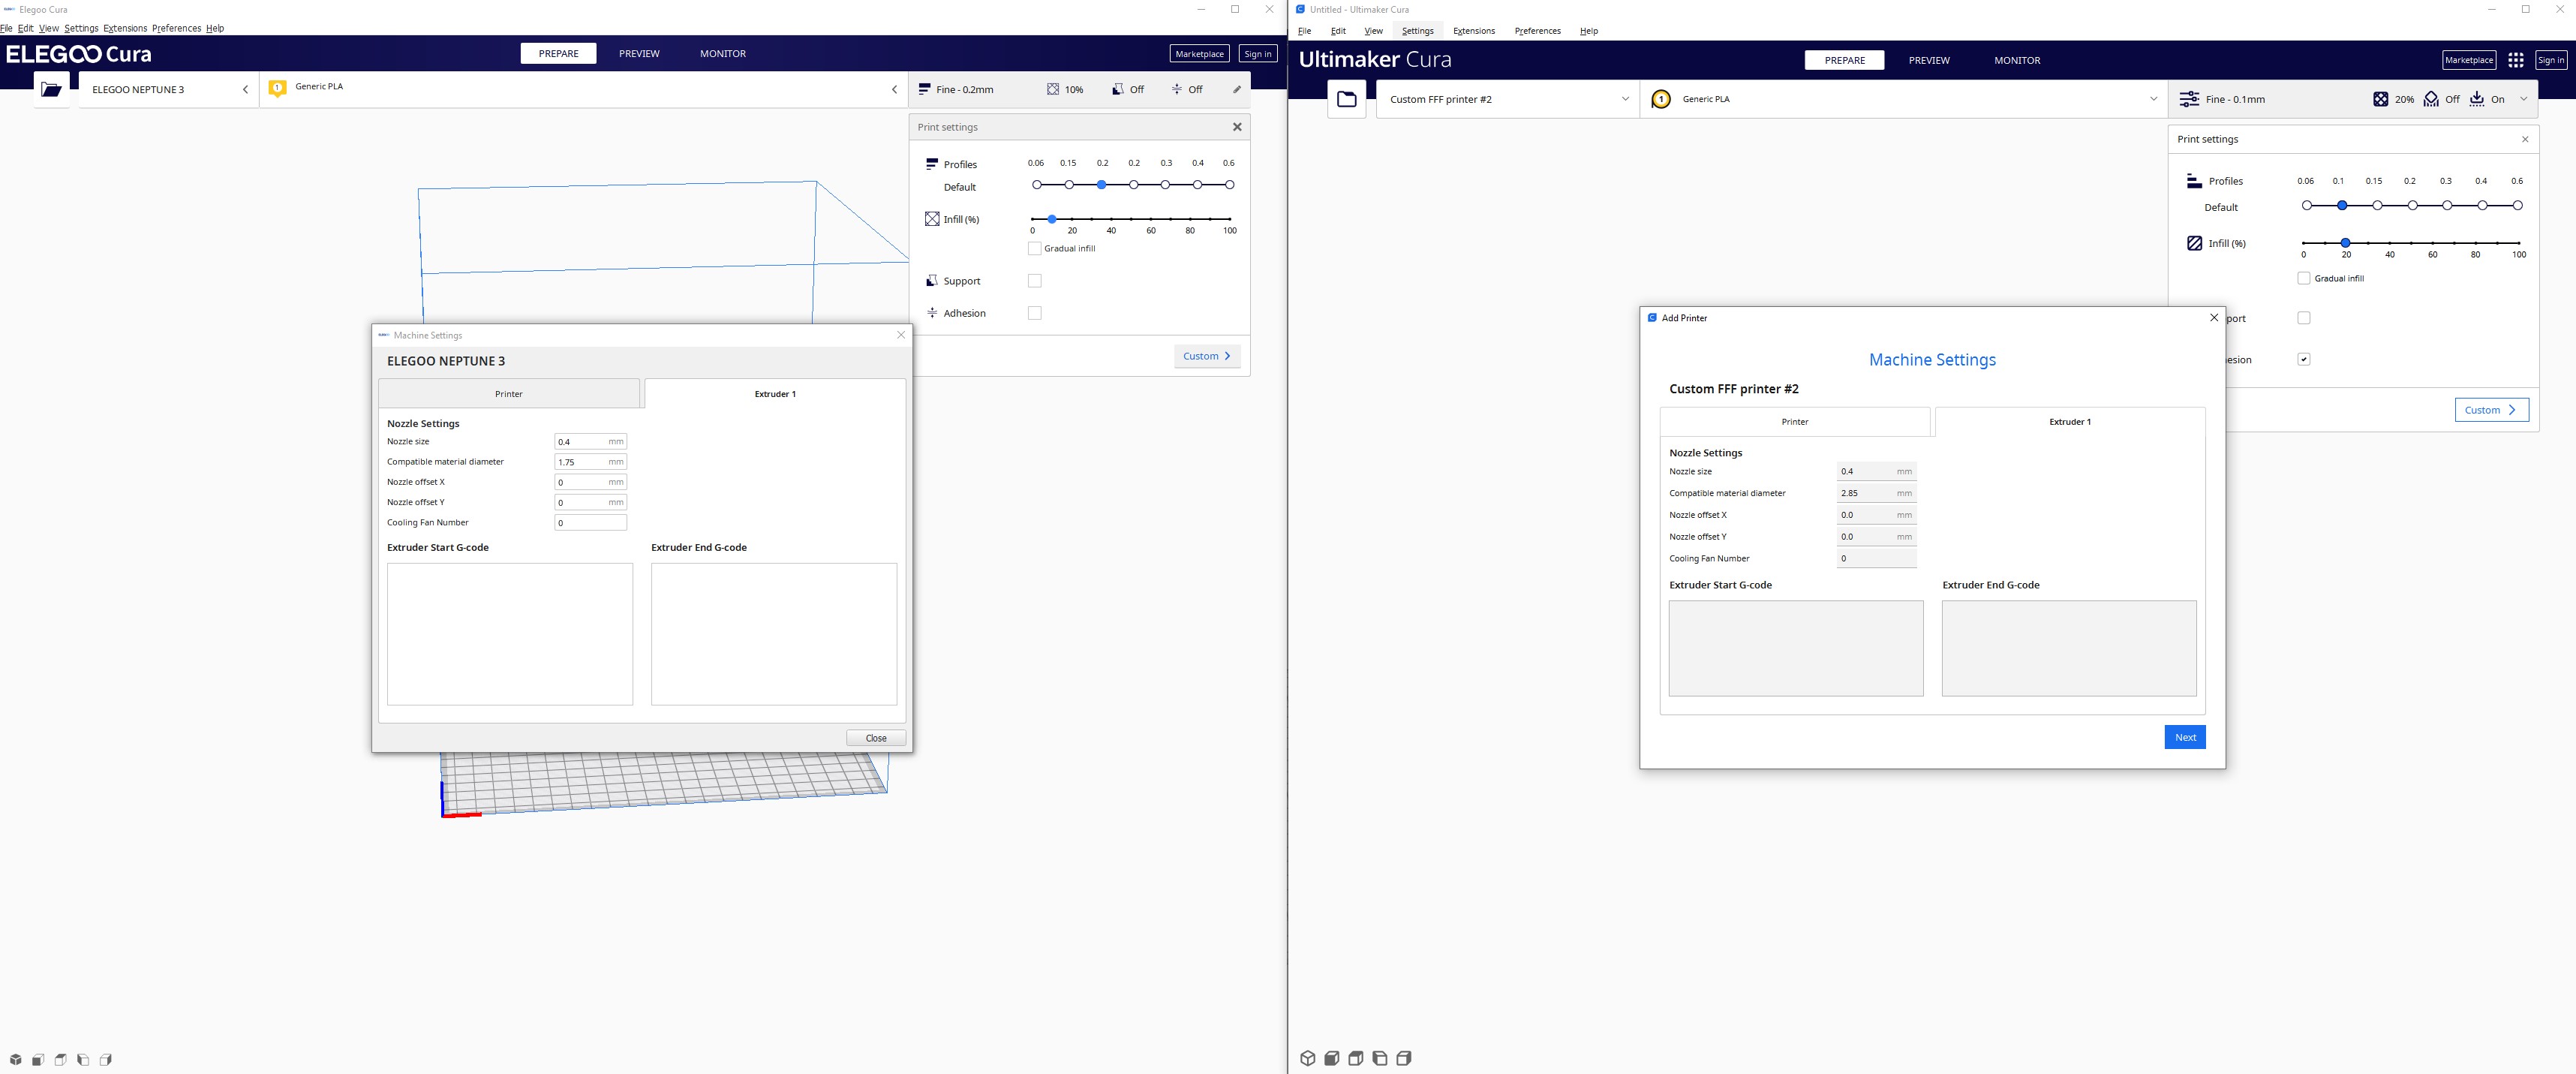
Task: Click Compatible material diameter field in Add Printer dialog
Action: point(1876,493)
